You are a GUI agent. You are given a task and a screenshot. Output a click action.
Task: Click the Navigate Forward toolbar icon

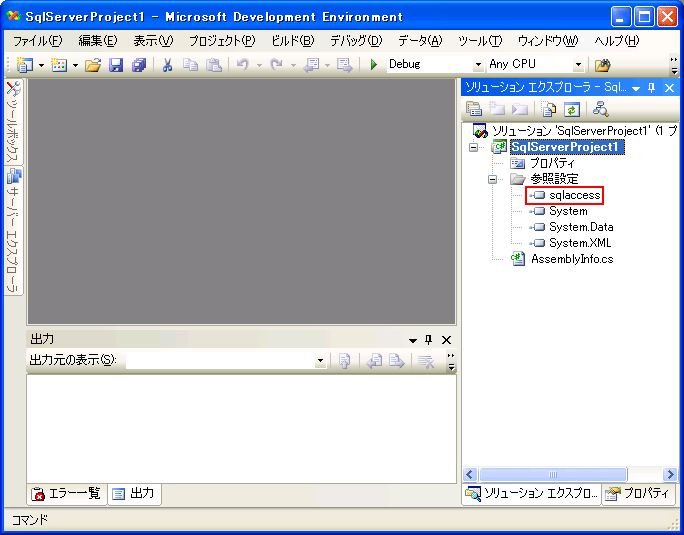(344, 65)
